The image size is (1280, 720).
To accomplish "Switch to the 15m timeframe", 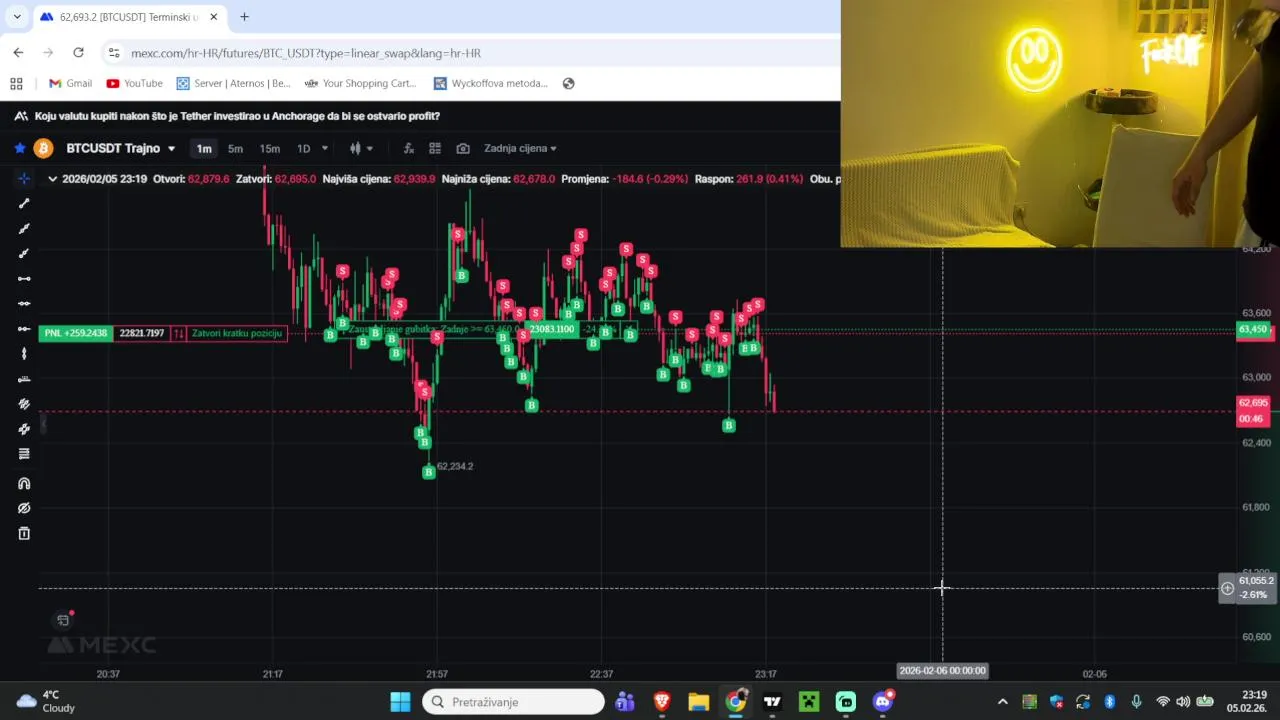I will (x=270, y=148).
